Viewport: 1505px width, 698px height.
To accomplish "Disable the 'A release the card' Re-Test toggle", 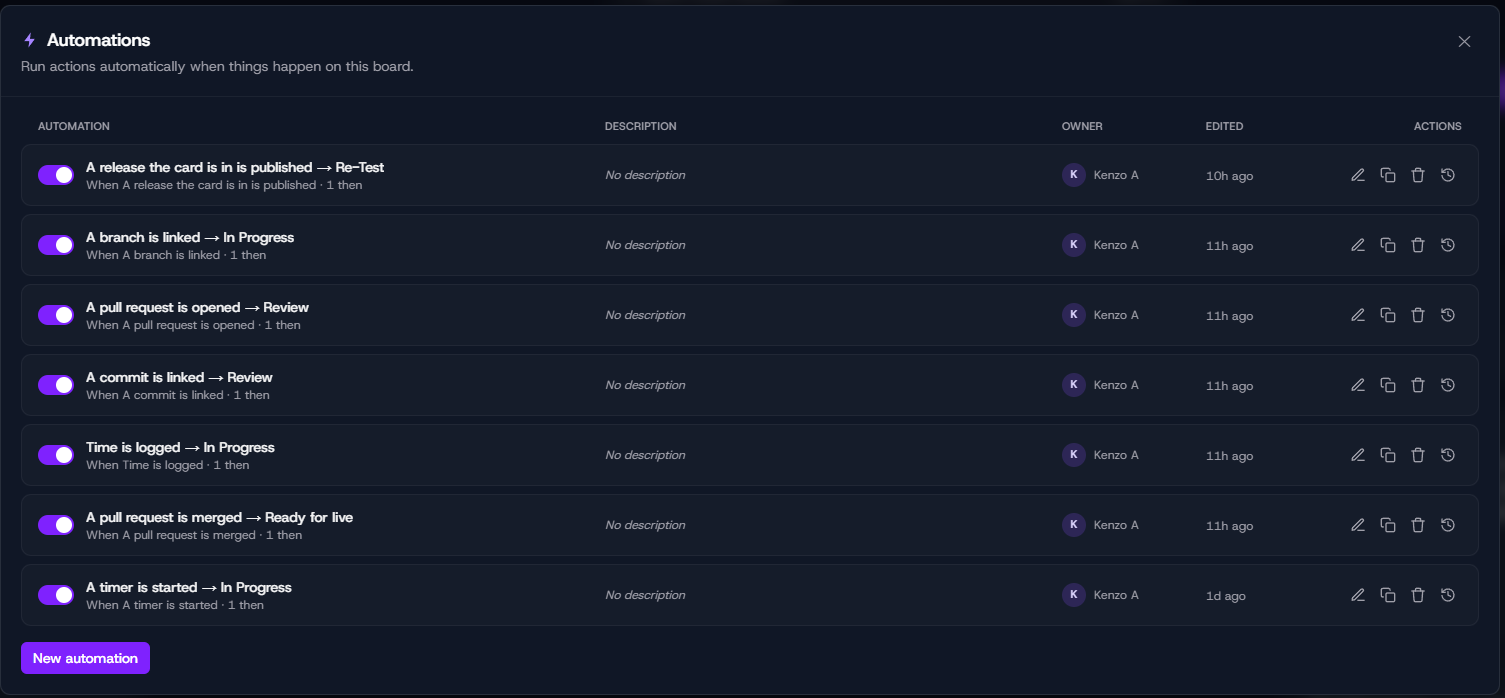I will 56,175.
